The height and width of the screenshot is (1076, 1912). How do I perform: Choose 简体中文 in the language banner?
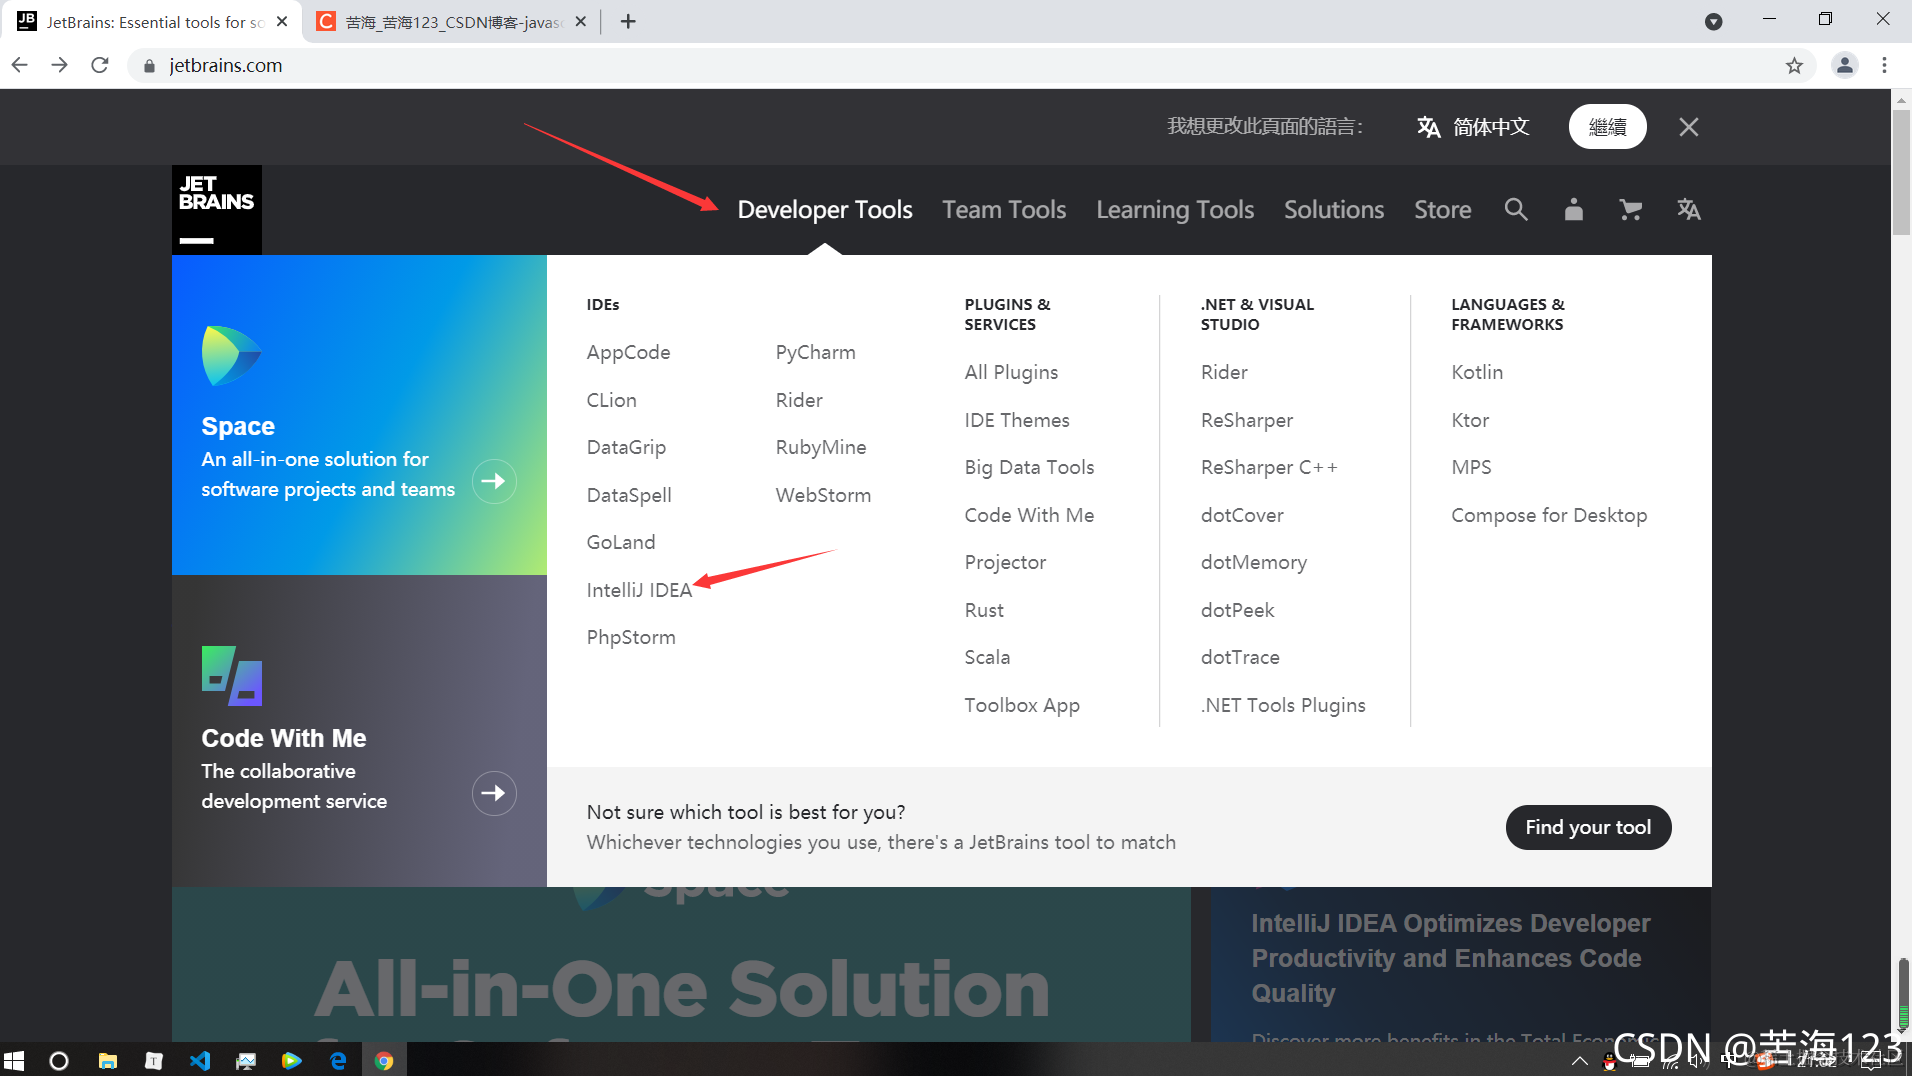(x=1473, y=127)
